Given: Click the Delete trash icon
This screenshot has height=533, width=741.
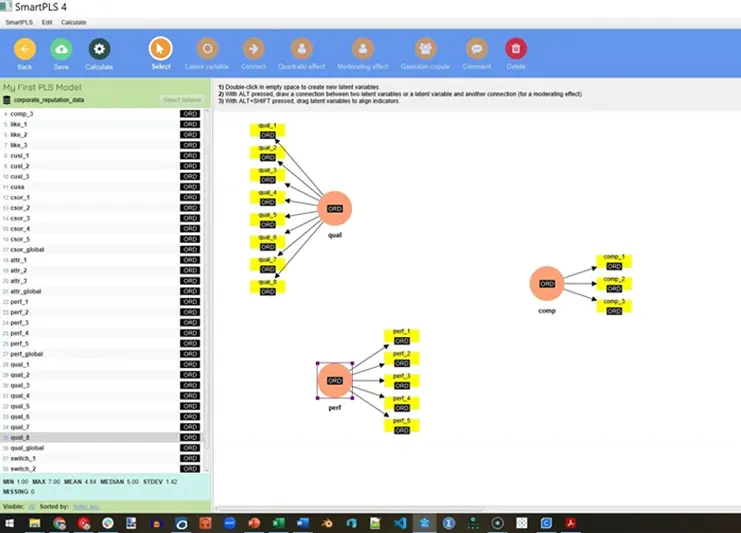Looking at the screenshot, I should point(516,49).
